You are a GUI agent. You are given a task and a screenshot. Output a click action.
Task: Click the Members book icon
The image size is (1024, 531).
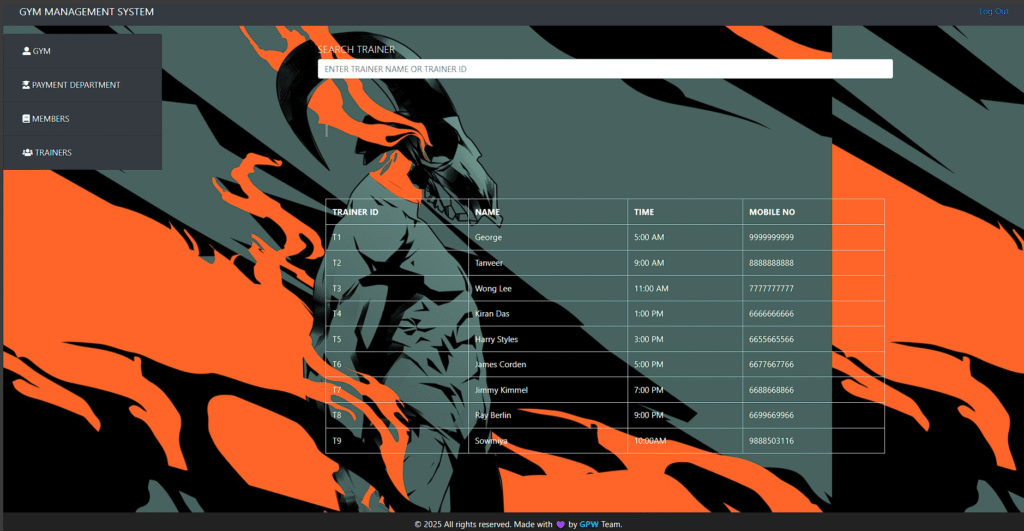tap(26, 119)
